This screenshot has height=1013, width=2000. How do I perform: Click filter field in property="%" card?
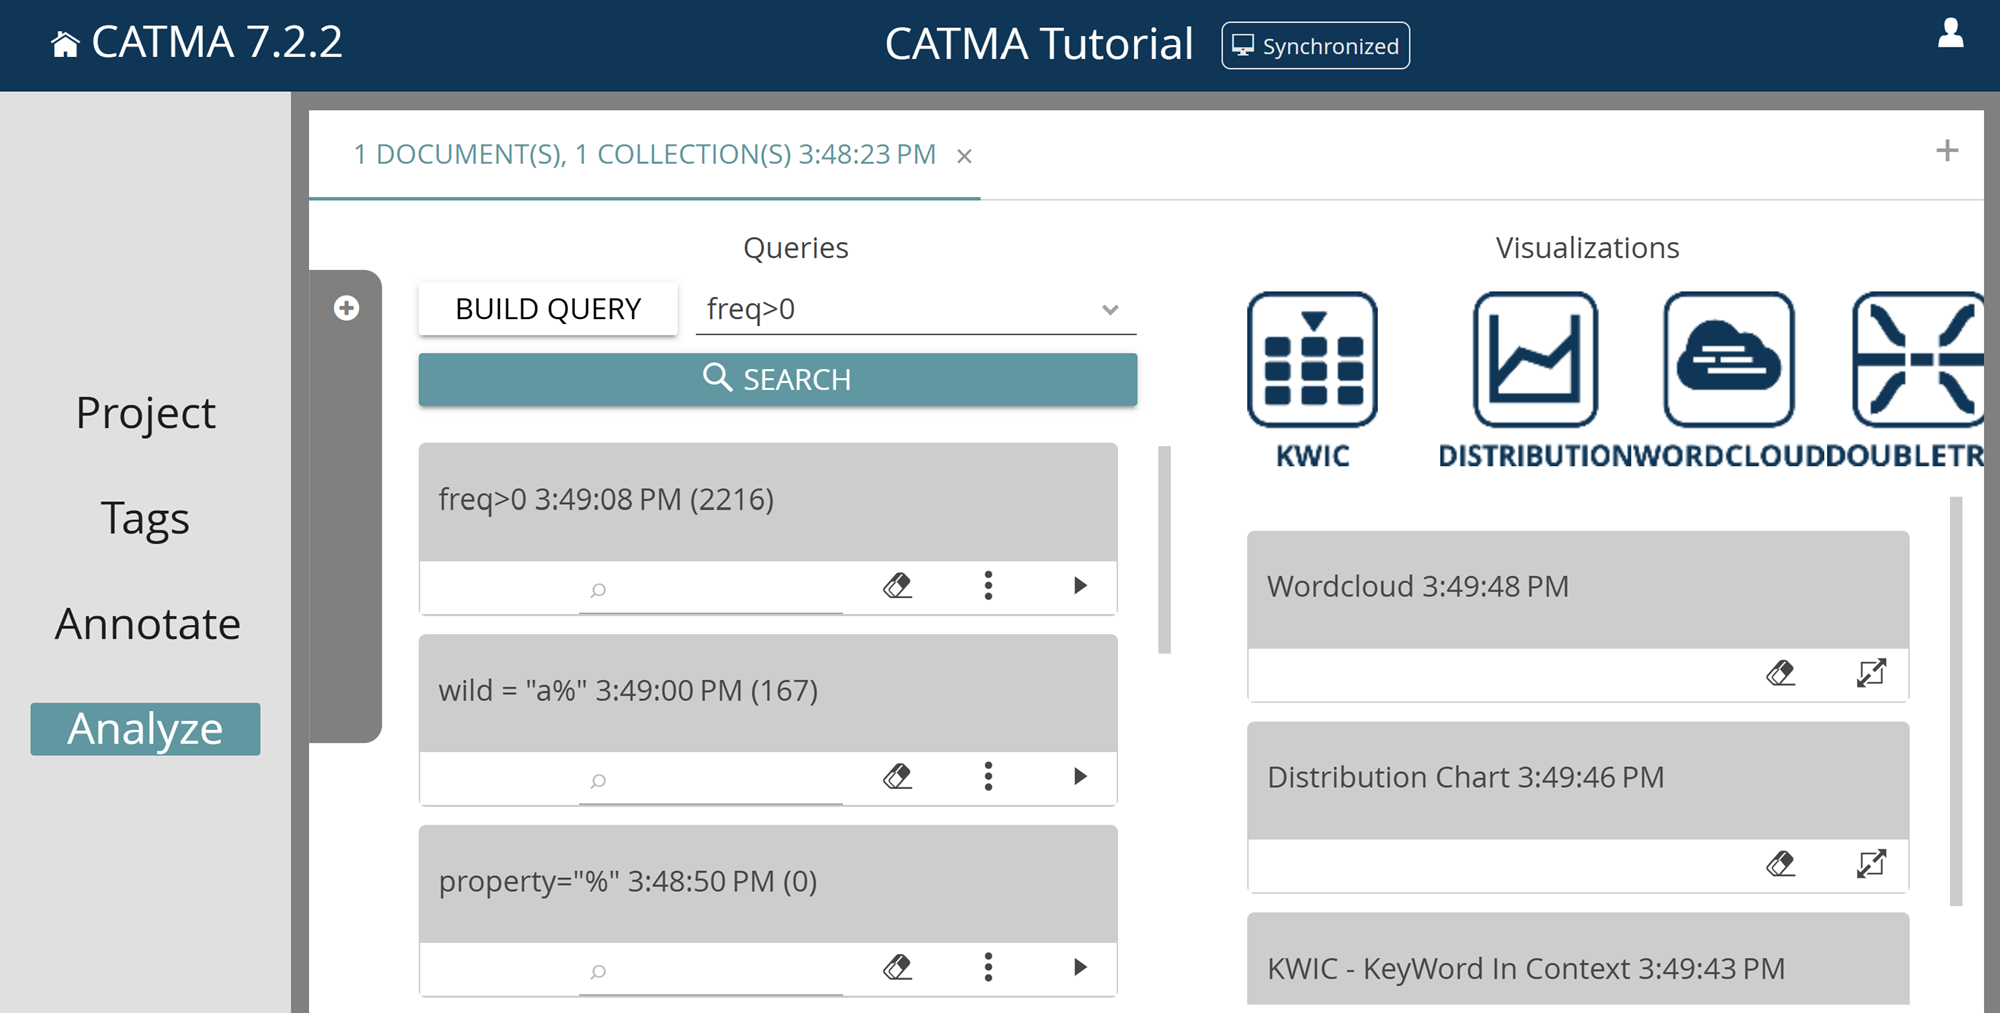pyautogui.click(x=710, y=971)
